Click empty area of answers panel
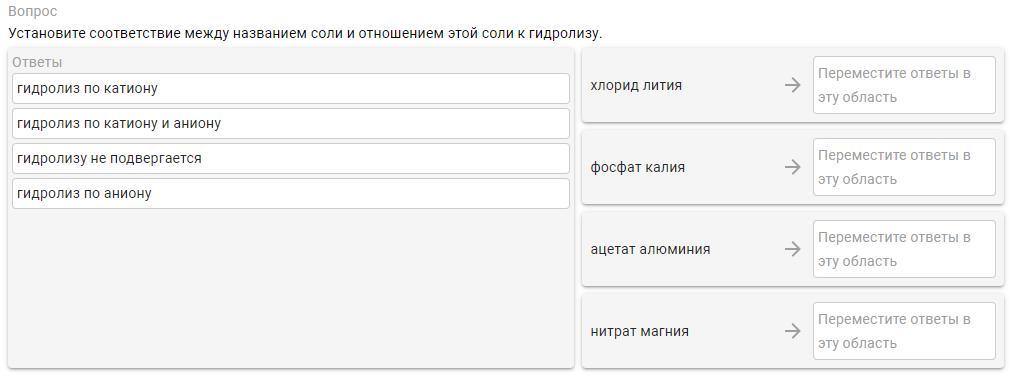1018x390 pixels. [x=290, y=289]
